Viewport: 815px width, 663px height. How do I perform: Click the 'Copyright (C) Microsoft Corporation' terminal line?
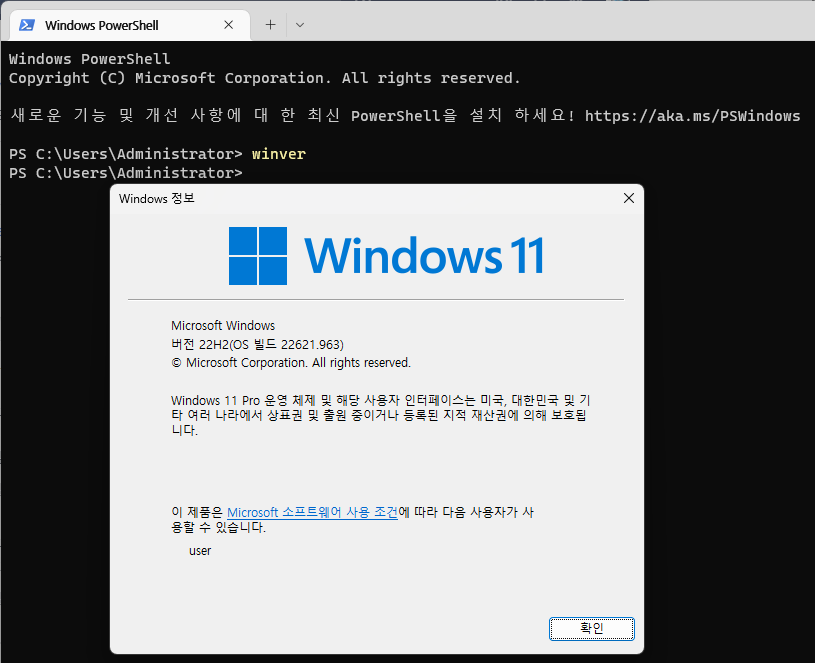(265, 78)
